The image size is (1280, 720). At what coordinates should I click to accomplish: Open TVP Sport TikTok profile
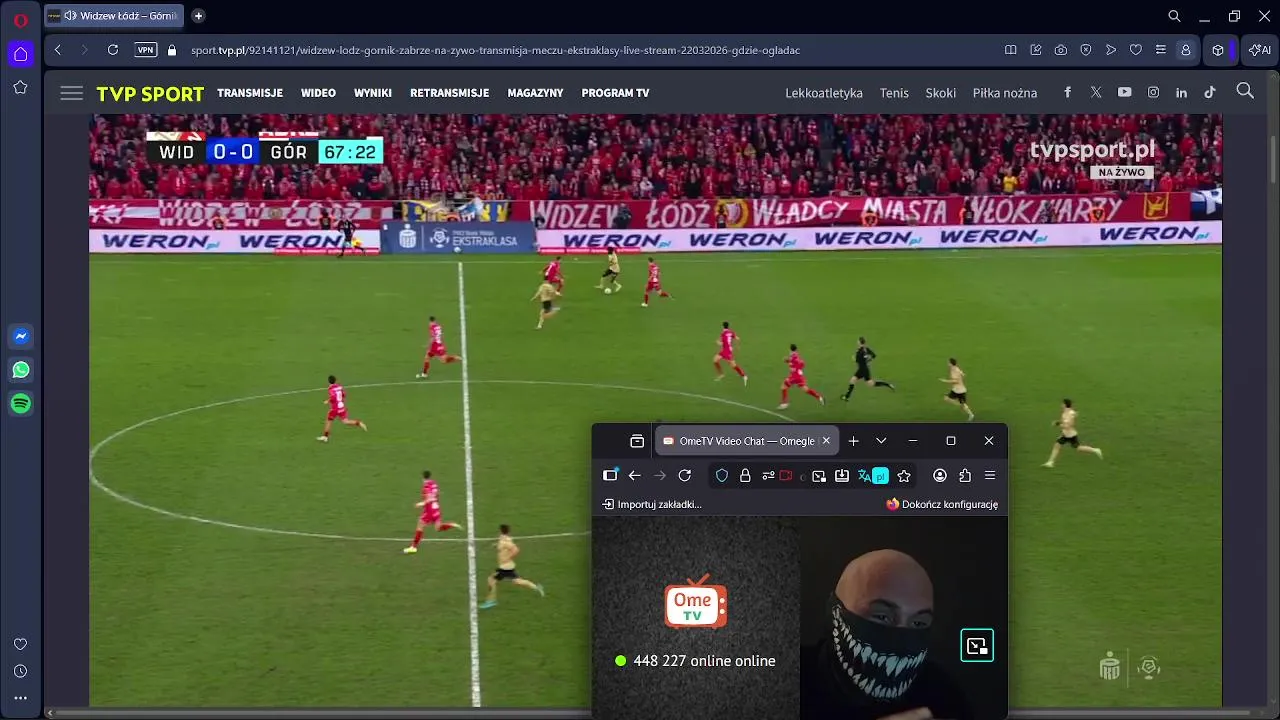1210,92
